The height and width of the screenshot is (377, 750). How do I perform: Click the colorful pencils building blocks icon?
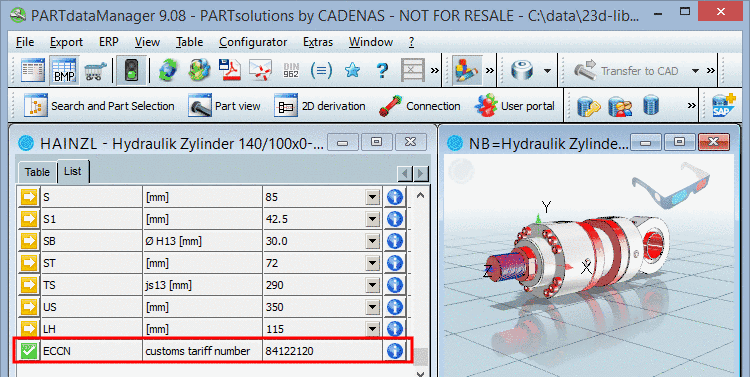(x=466, y=71)
